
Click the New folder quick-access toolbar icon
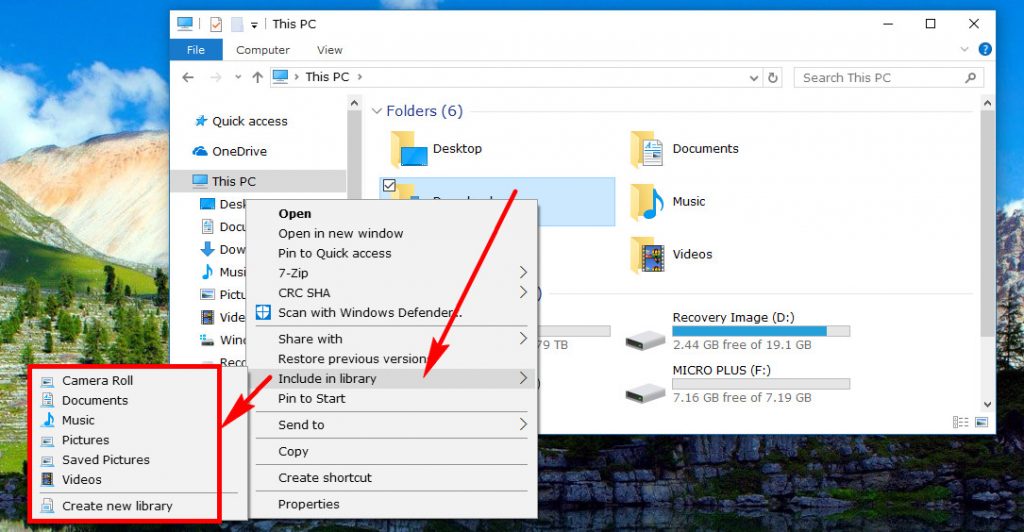click(x=236, y=24)
